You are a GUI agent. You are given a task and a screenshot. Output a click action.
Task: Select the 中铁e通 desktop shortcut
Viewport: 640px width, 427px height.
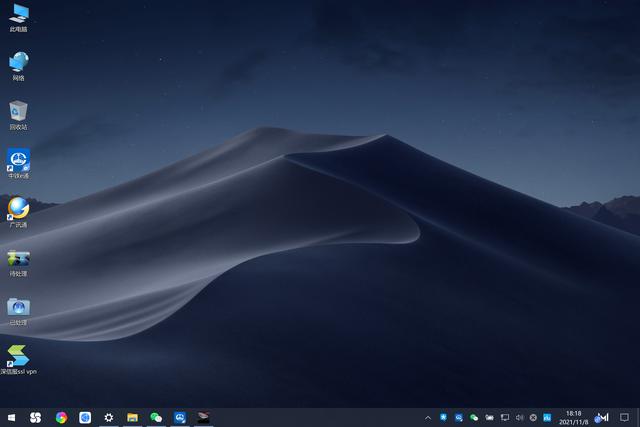18,164
